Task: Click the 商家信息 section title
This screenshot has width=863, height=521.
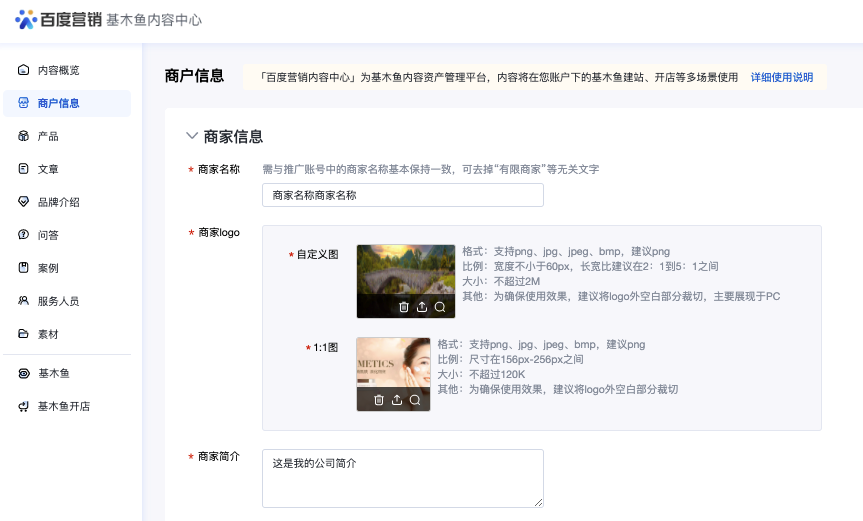Action: 233,136
